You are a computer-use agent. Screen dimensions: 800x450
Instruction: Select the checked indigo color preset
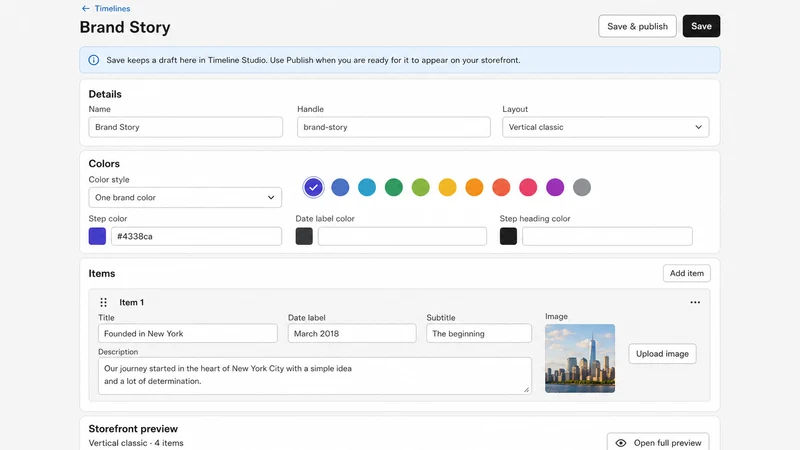point(313,187)
